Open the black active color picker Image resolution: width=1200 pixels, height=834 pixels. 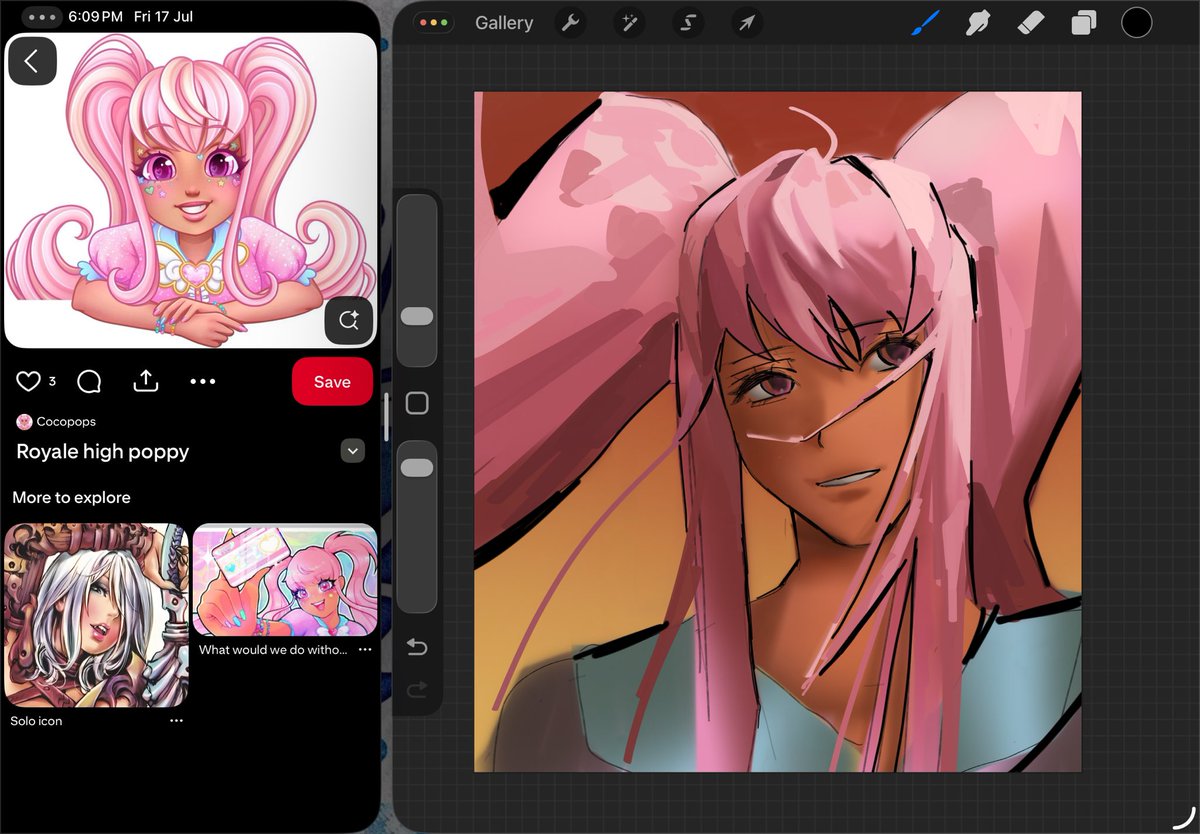pos(1137,22)
